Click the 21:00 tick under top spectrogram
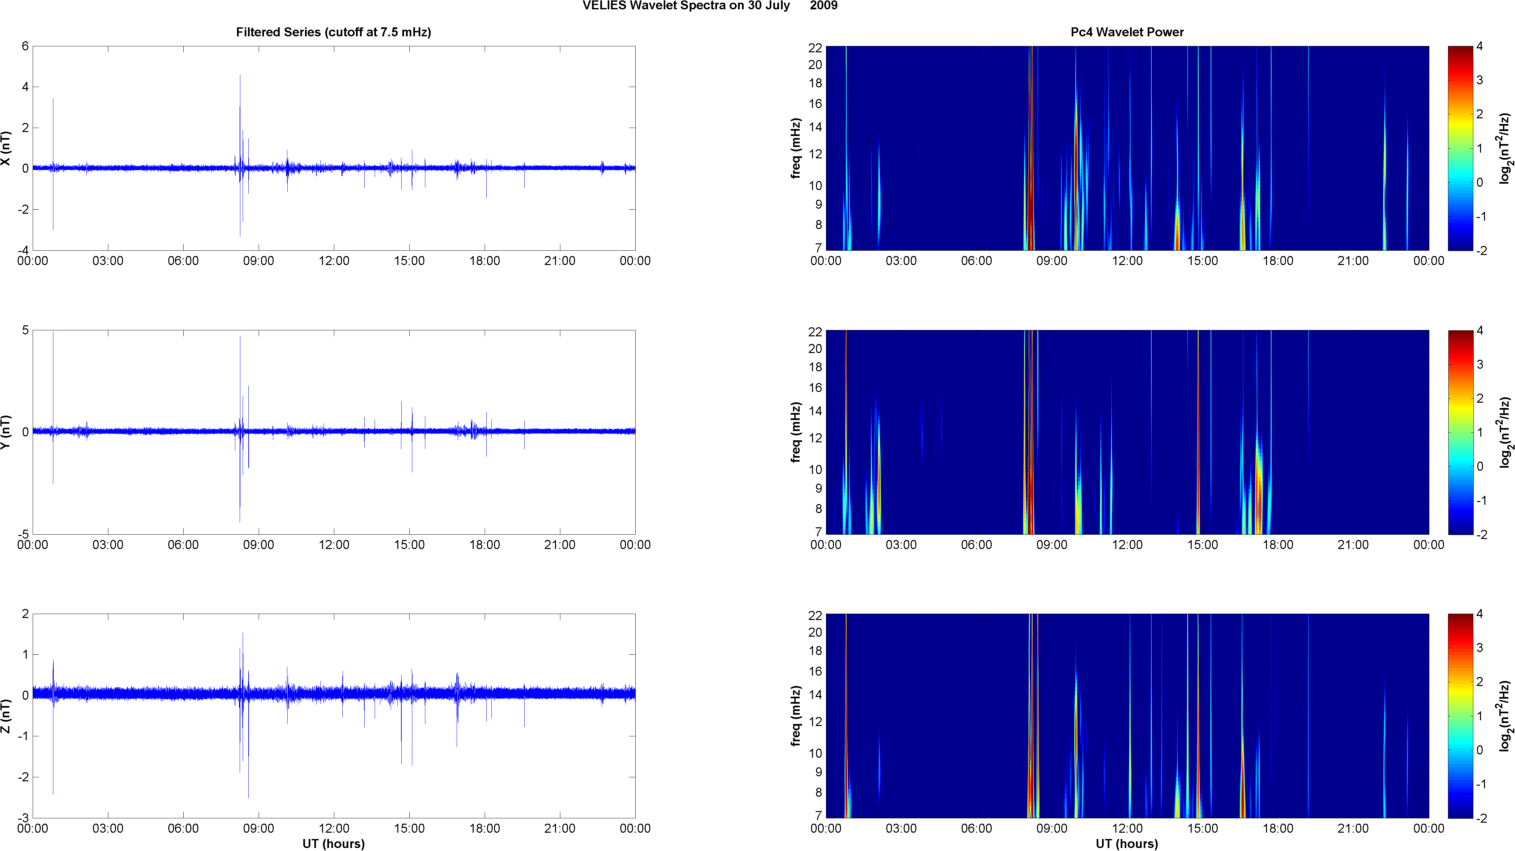The image size is (1515, 851). point(1353,261)
